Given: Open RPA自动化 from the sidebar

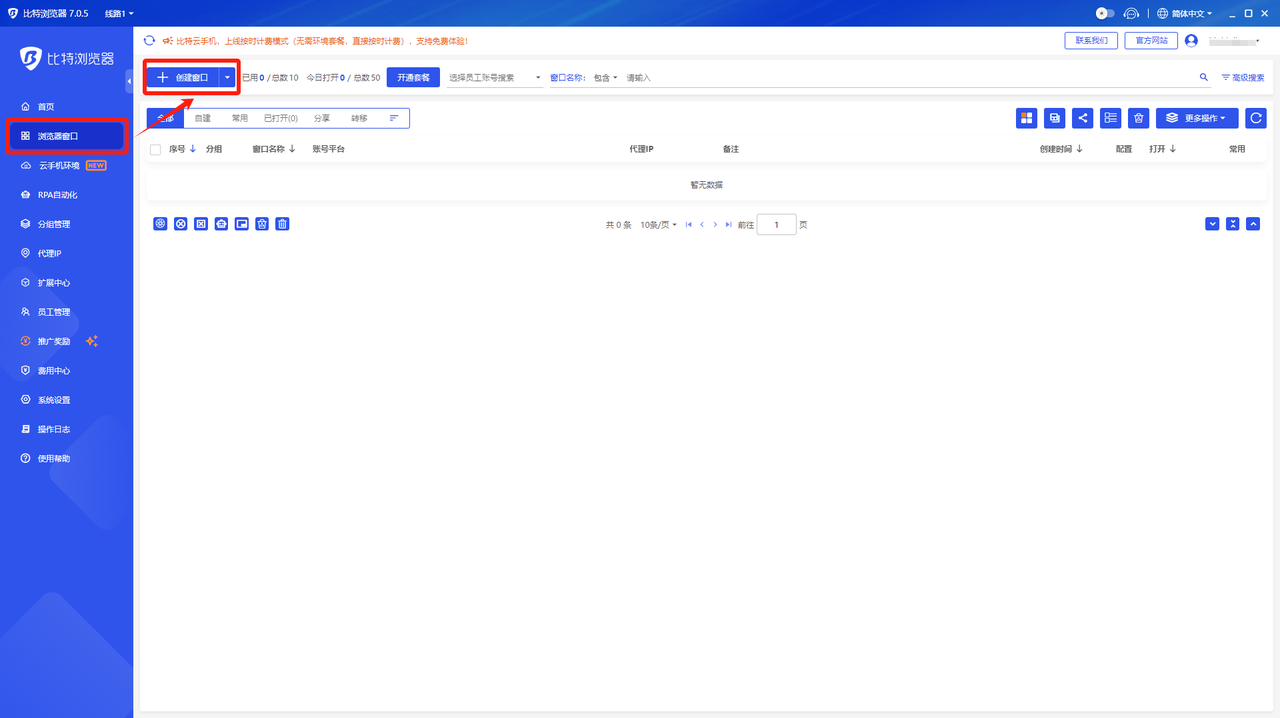Looking at the screenshot, I should [x=62, y=194].
